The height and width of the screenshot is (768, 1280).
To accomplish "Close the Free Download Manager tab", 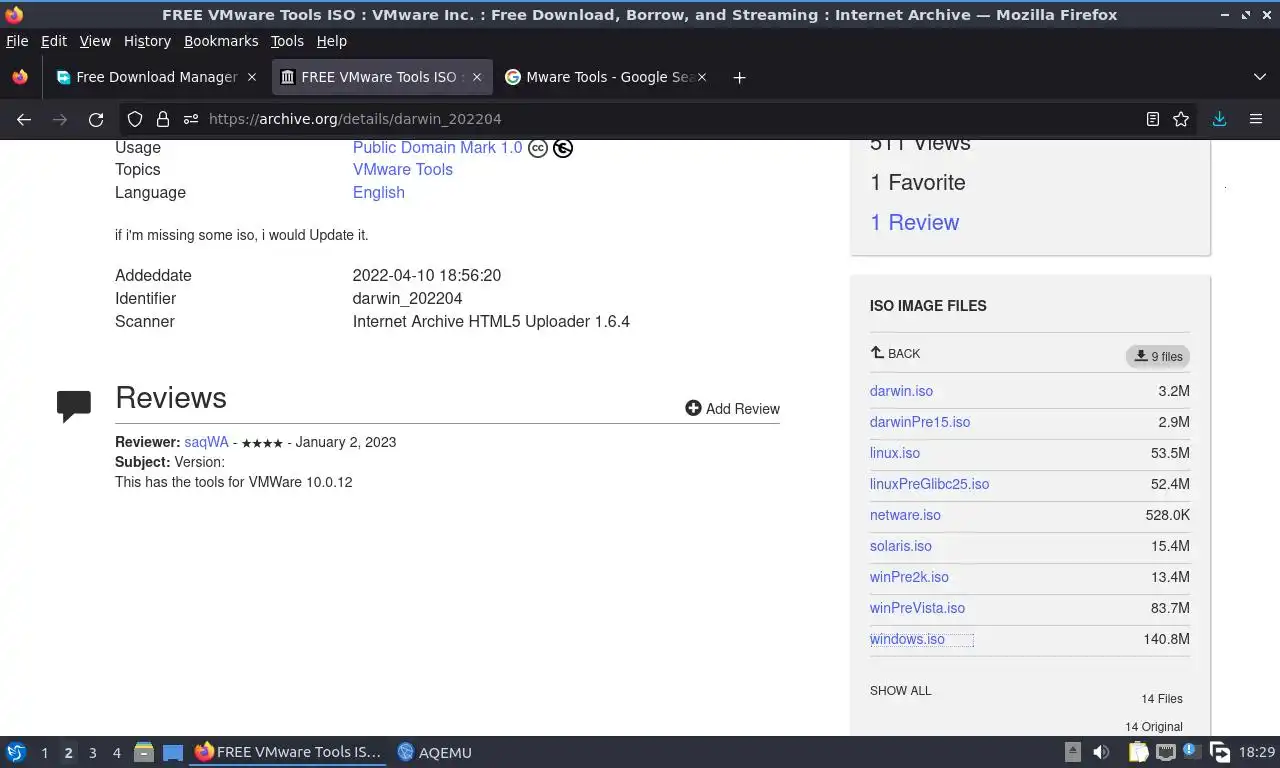I will pyautogui.click(x=252, y=77).
